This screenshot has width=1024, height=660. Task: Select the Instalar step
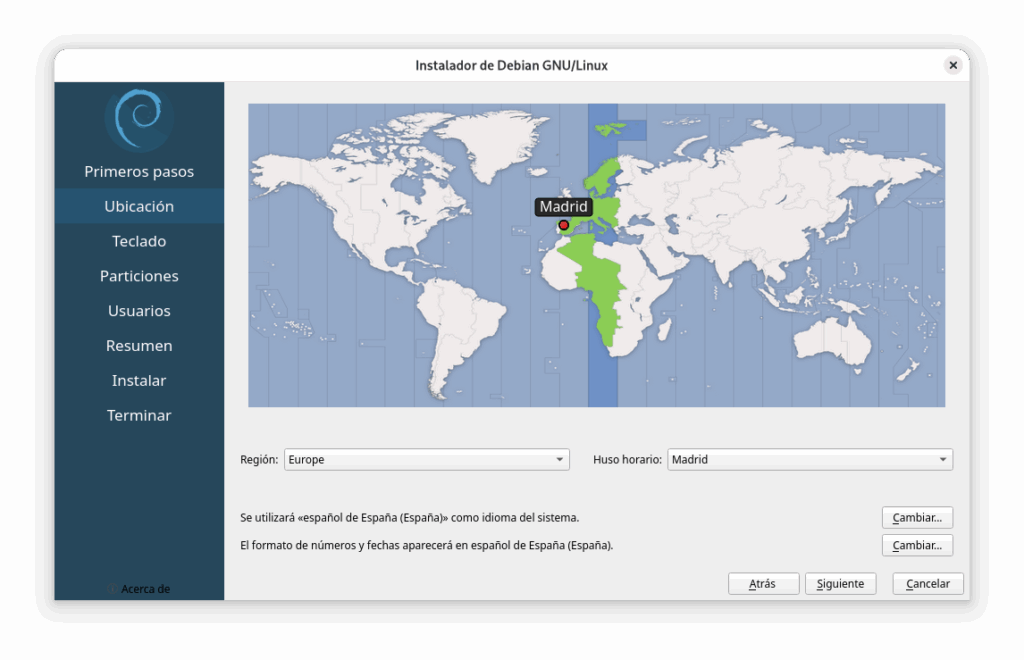coord(139,381)
